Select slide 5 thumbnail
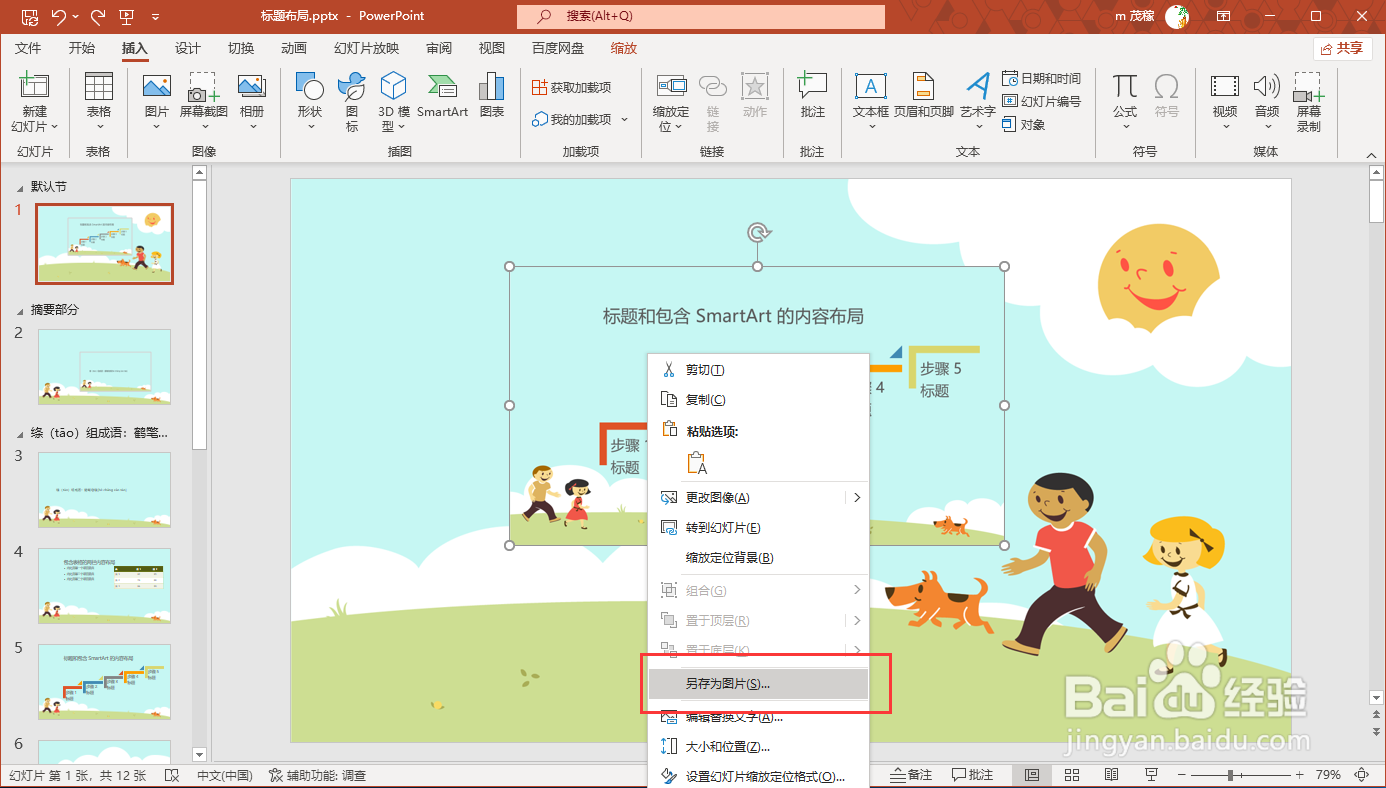The width and height of the screenshot is (1386, 788). point(104,681)
